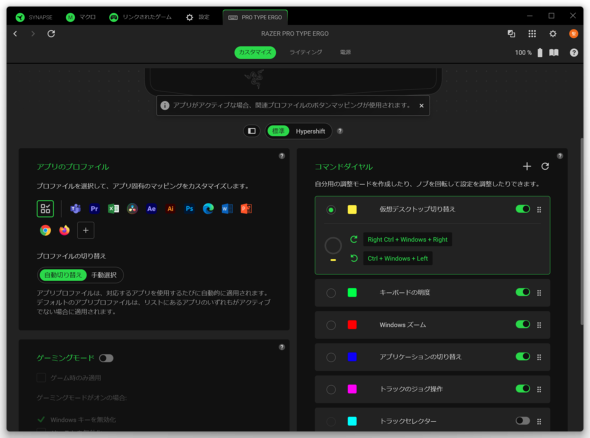Select the Windows ズーム radio button
Image resolution: width=590 pixels, height=438 pixels.
click(x=331, y=325)
